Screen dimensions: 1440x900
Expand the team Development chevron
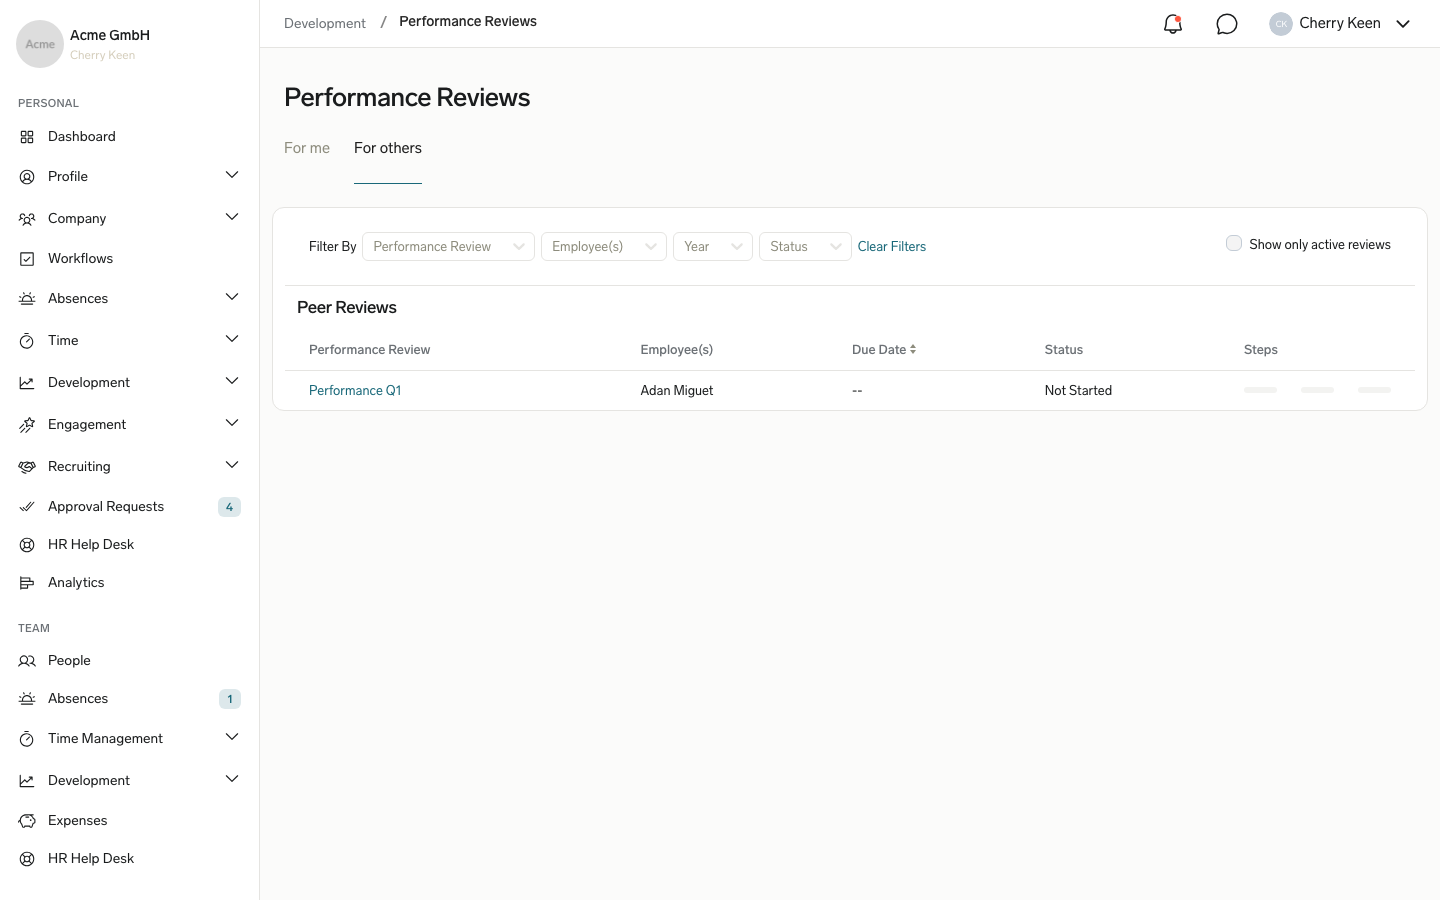tap(232, 779)
